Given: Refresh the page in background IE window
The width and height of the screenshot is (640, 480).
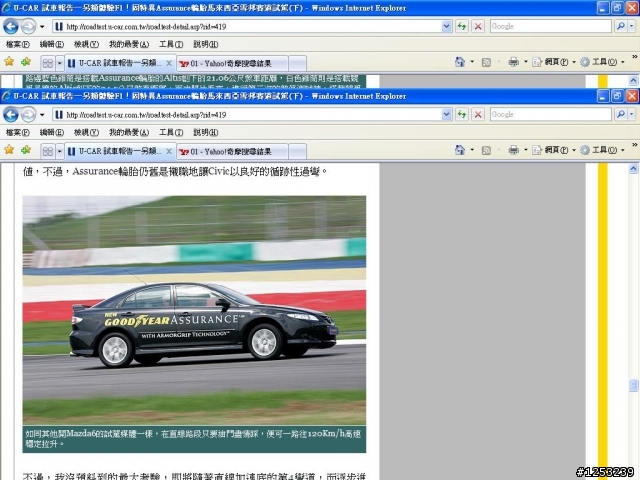Looking at the screenshot, I should 462,27.
